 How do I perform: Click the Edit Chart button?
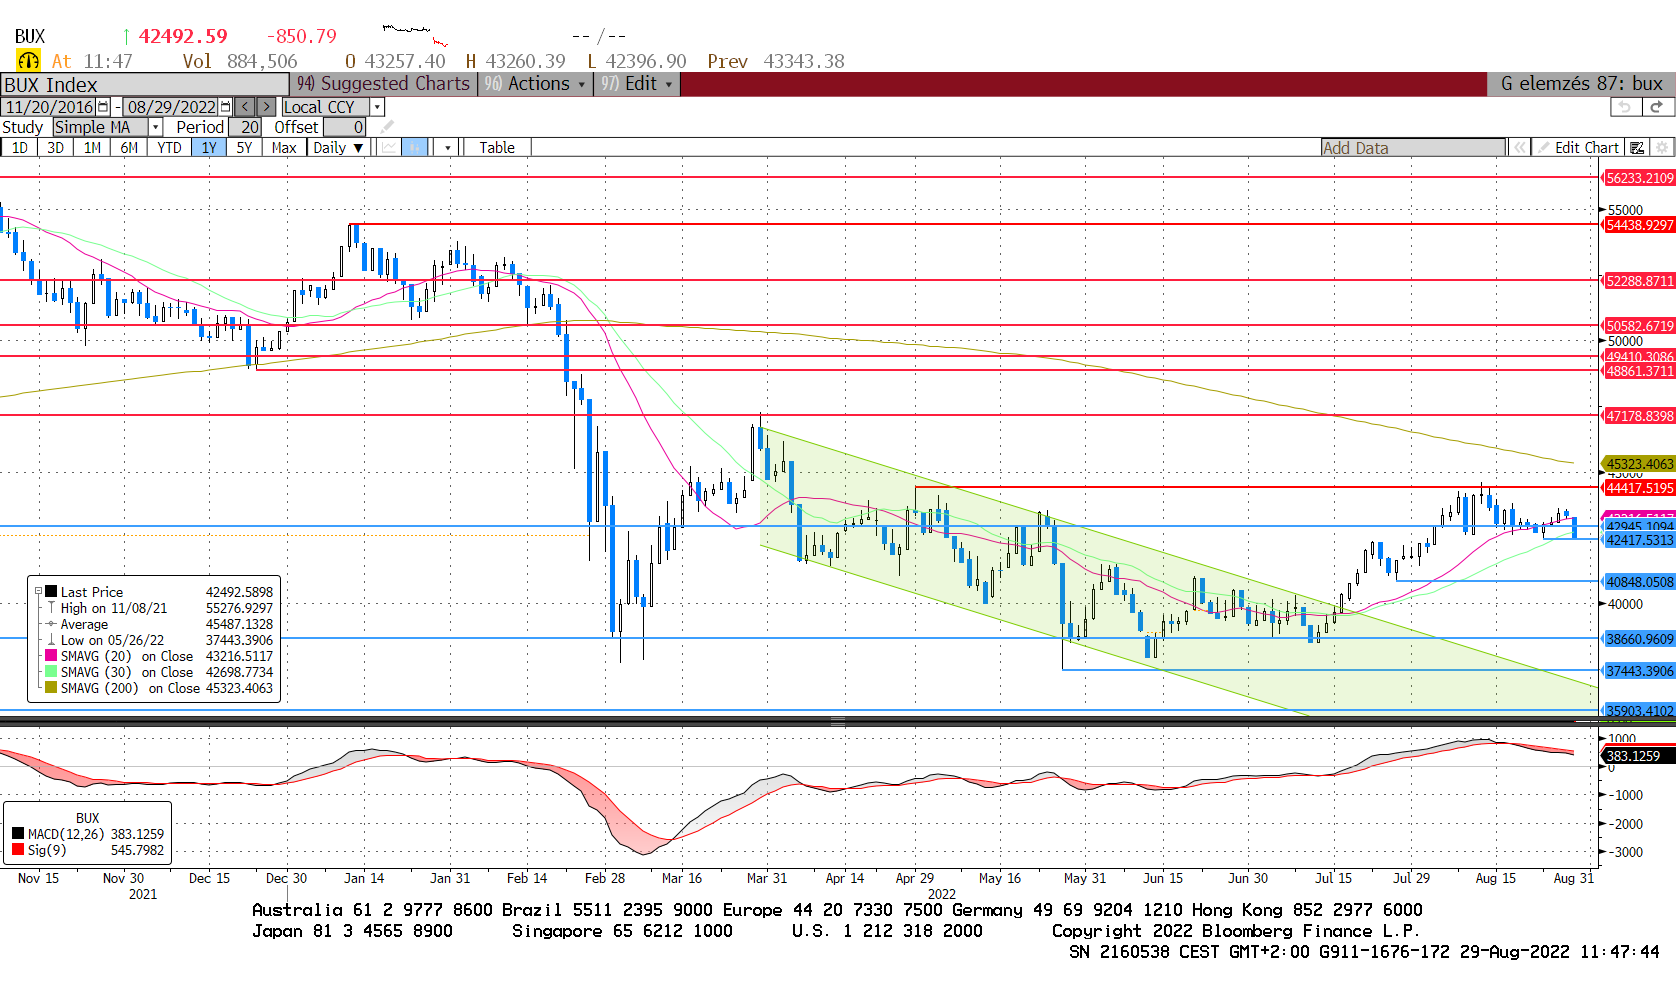1578,148
